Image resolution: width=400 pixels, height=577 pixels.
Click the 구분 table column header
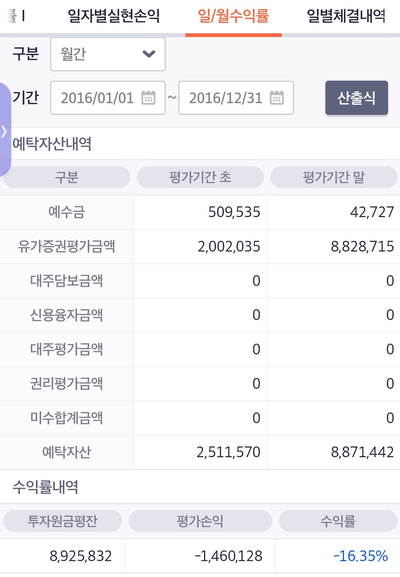pos(67,177)
